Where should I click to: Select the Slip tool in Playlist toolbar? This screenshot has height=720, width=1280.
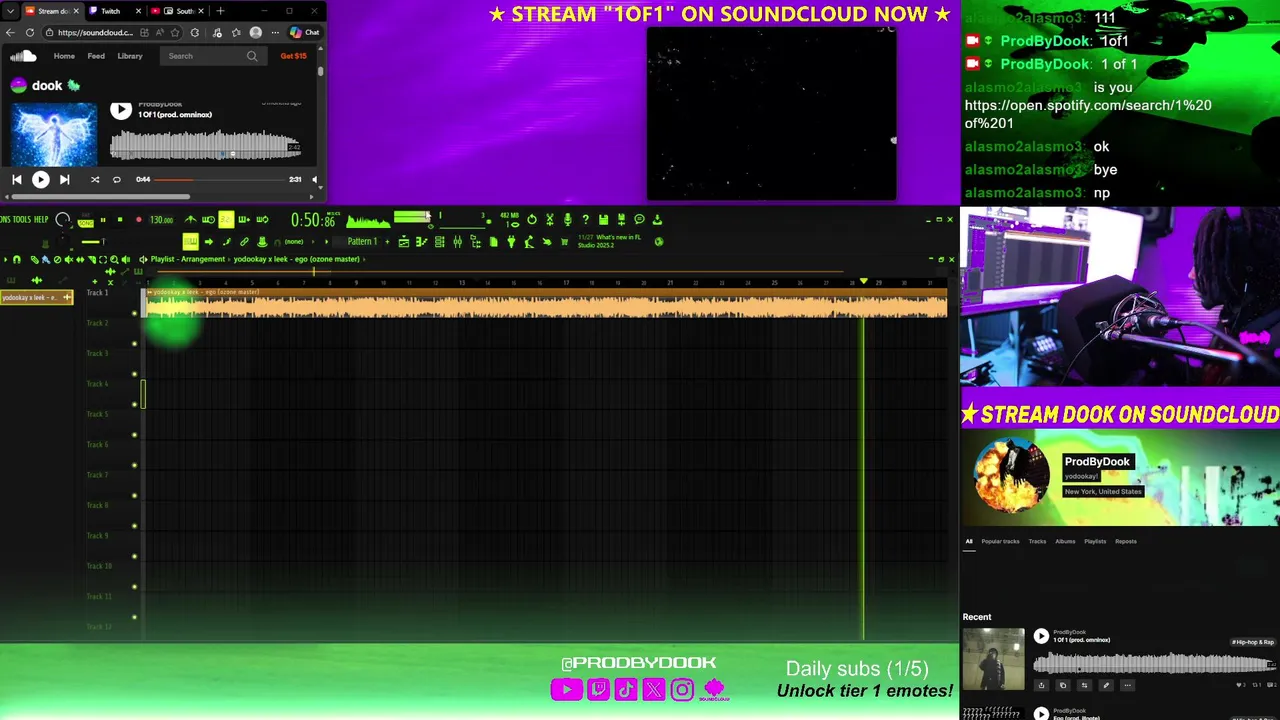pyautogui.click(x=80, y=259)
